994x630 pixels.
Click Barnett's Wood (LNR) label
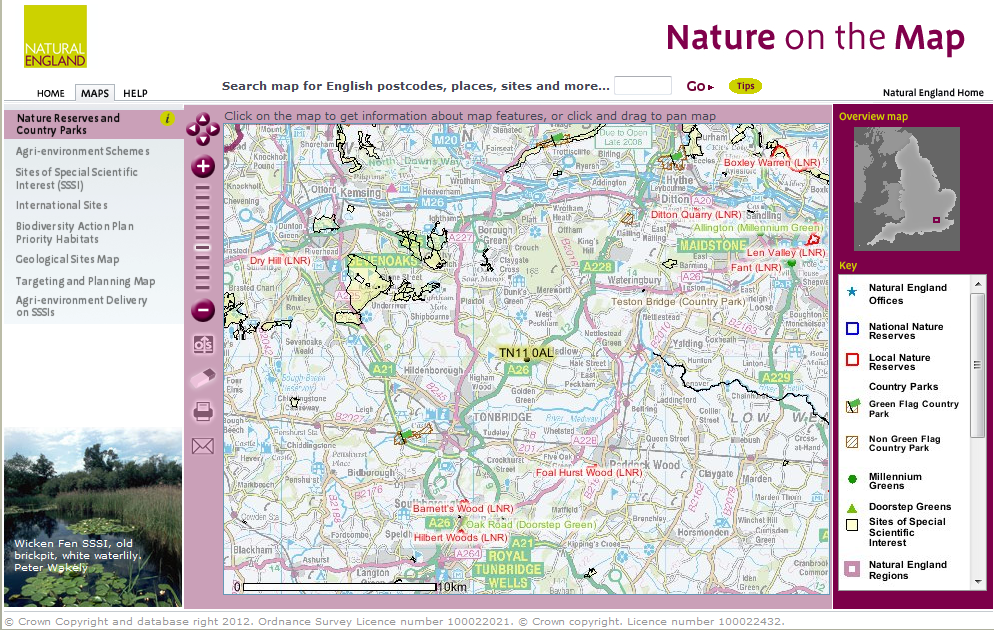click(463, 508)
